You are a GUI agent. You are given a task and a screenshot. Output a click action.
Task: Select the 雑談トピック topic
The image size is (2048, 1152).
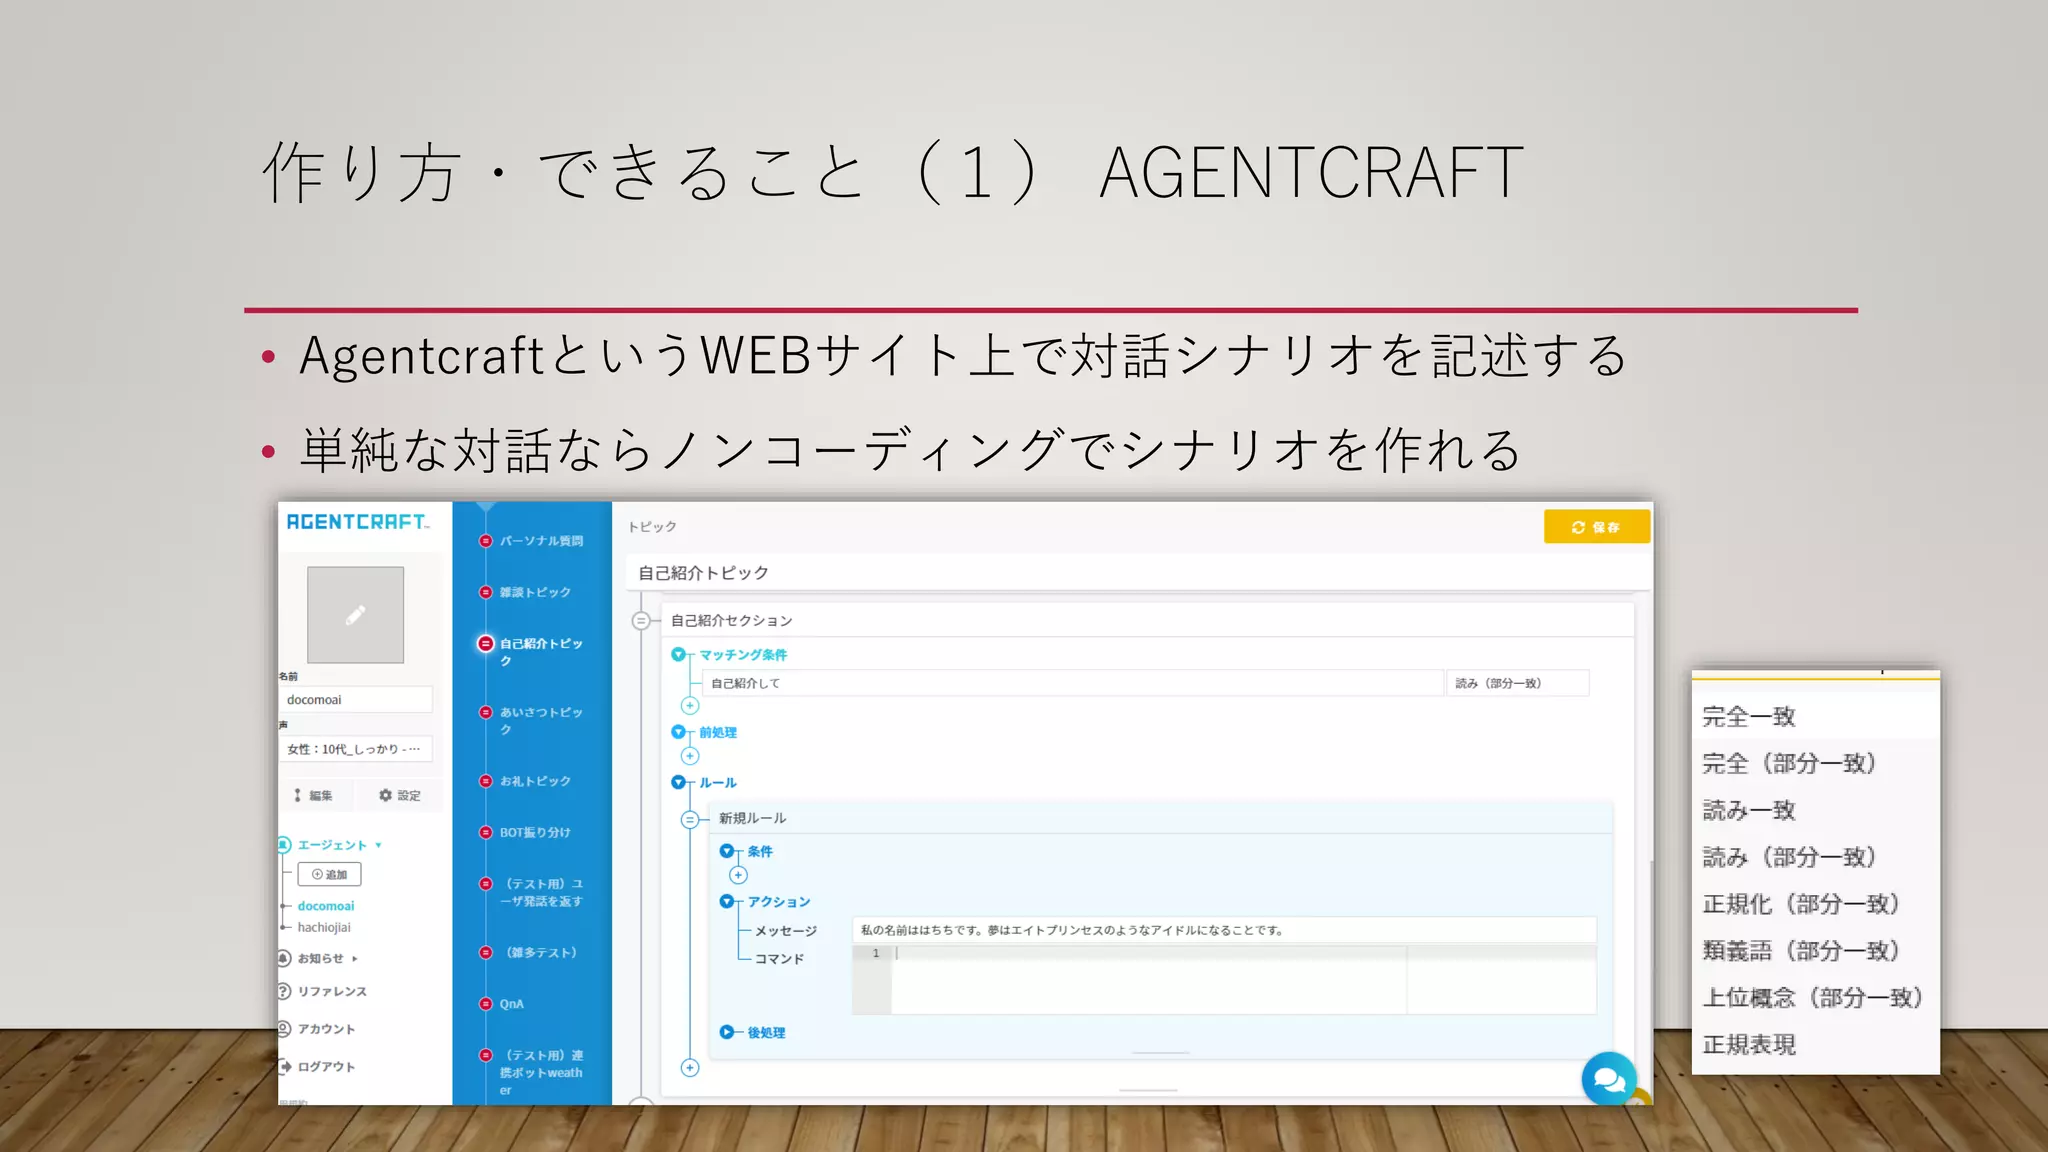click(535, 592)
